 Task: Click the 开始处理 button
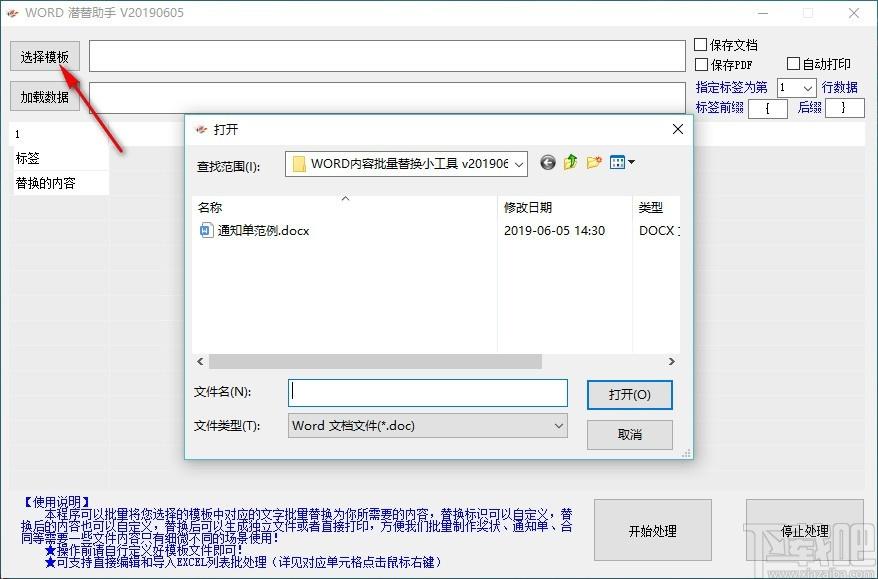pos(653,531)
